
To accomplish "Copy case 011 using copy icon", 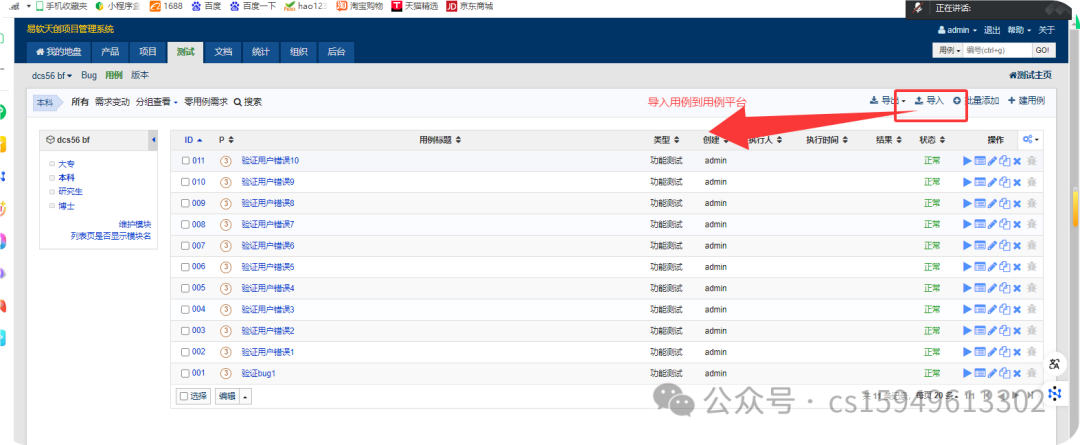I will (1004, 161).
